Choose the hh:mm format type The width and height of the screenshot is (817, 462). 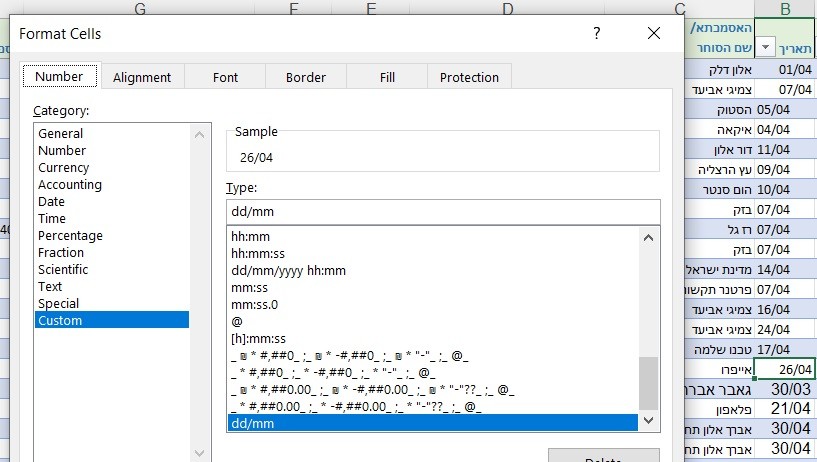click(432, 236)
